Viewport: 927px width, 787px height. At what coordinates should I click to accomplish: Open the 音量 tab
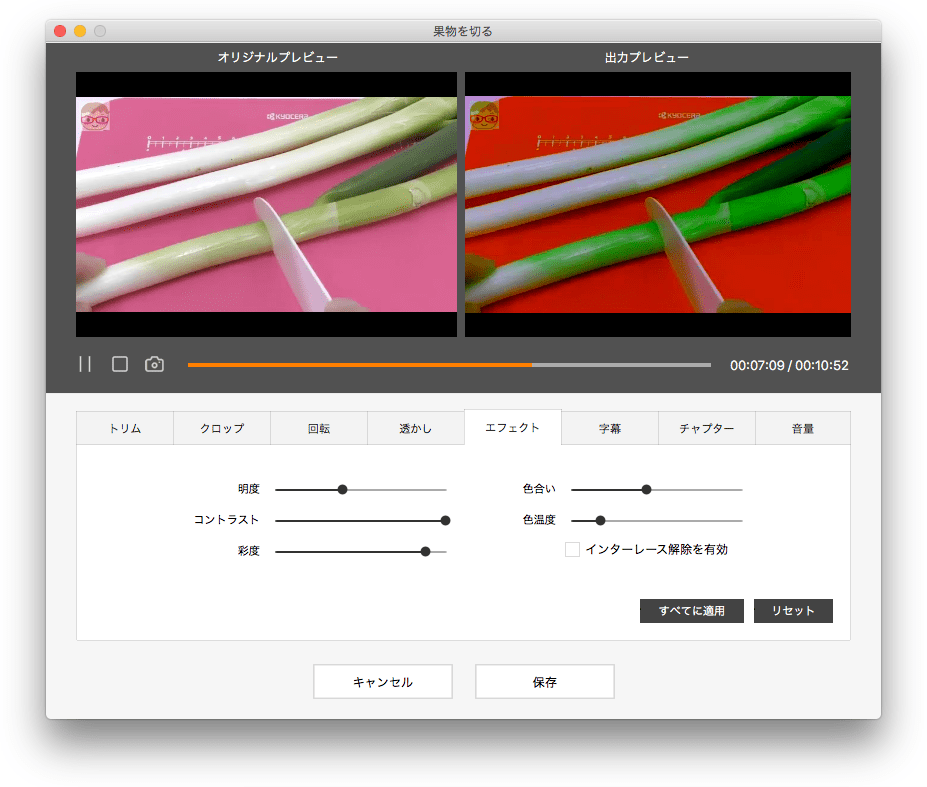(x=803, y=428)
